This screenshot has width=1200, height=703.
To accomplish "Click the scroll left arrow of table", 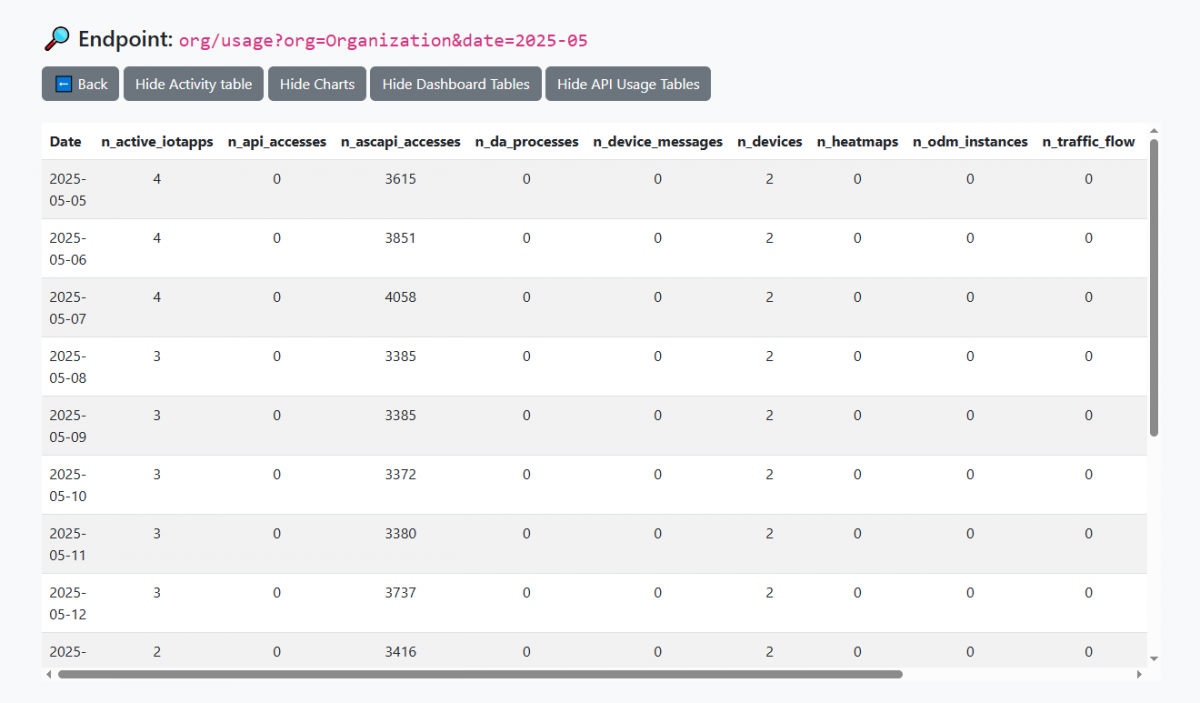I will [49, 675].
